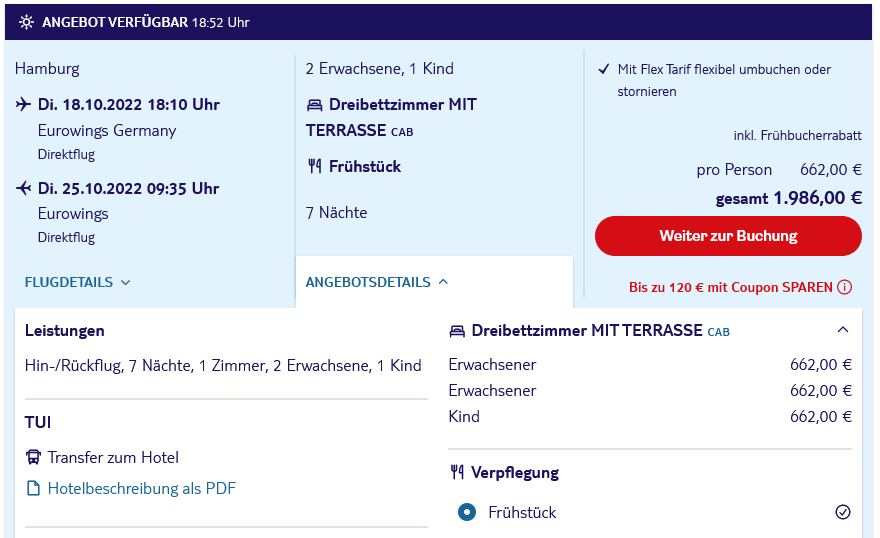Click the PDF document icon
This screenshot has height=538, width=880.
(33, 489)
